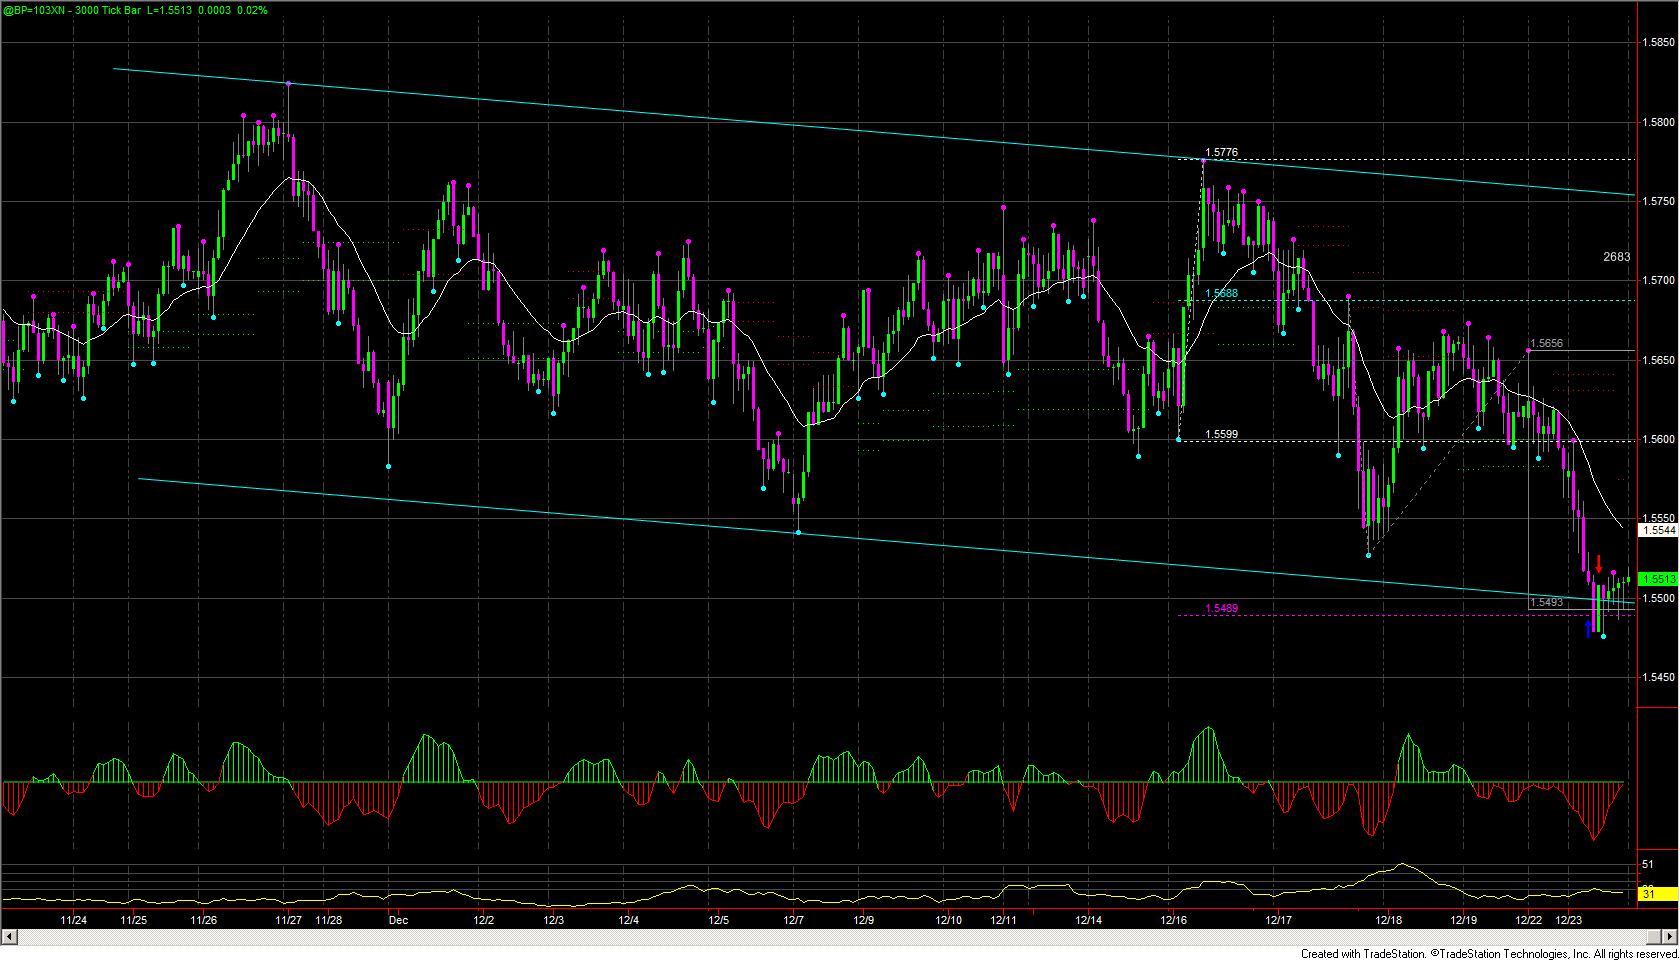Click the 12/23 date label
The height and width of the screenshot is (960, 1680).
tap(1569, 919)
